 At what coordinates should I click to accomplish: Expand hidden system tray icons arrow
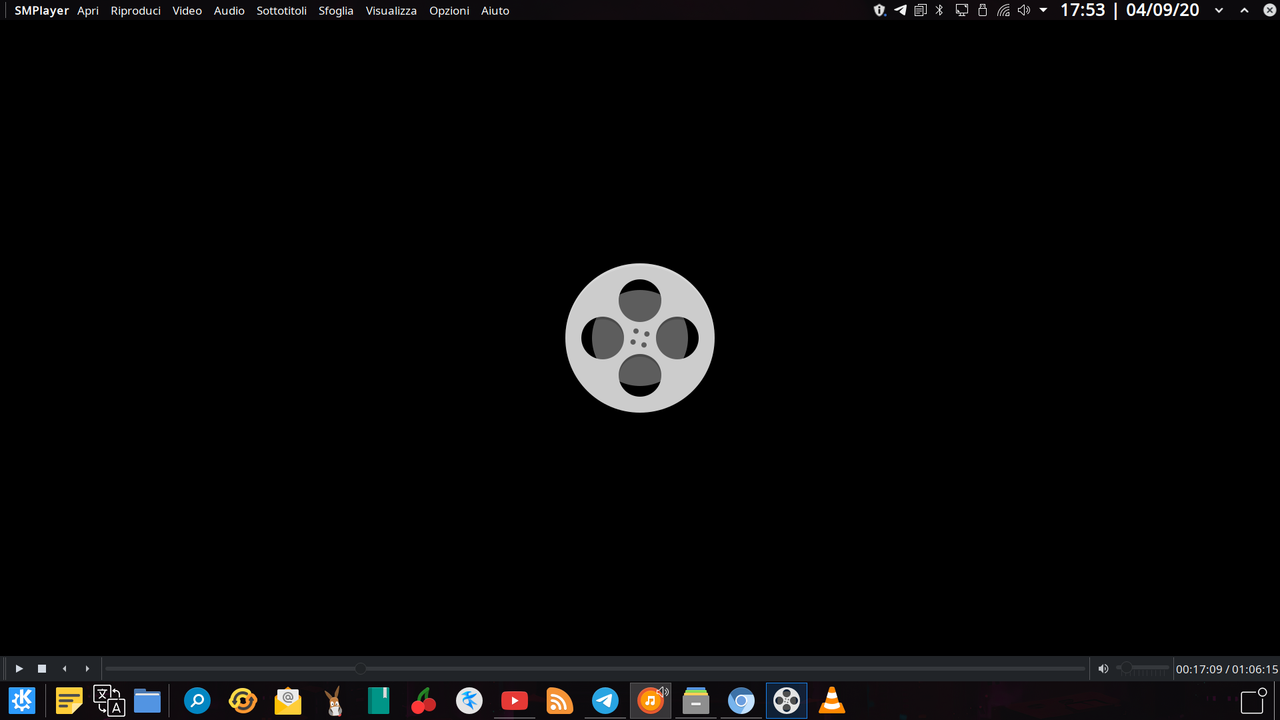pyautogui.click(x=1044, y=10)
